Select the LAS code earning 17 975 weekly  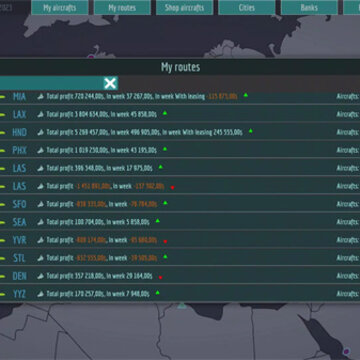pyautogui.click(x=19, y=168)
